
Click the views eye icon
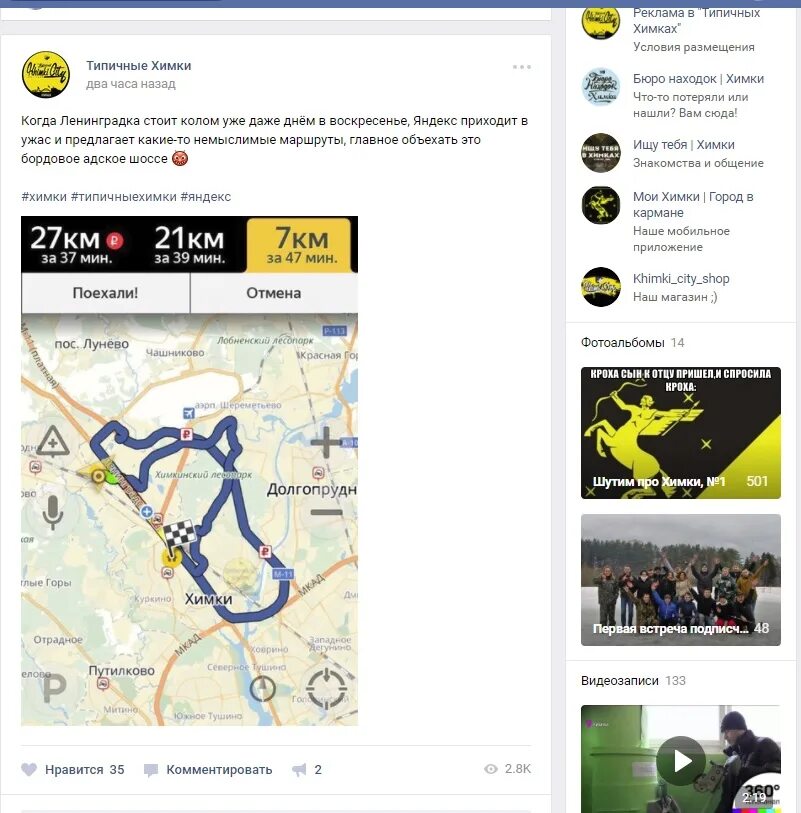click(491, 769)
